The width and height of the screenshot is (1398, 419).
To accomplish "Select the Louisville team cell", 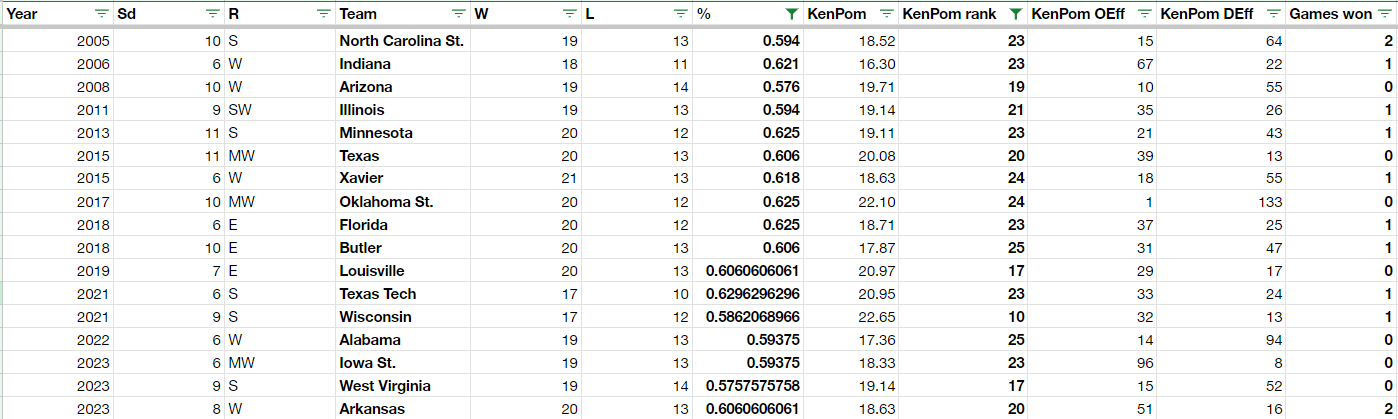I will tap(402, 271).
